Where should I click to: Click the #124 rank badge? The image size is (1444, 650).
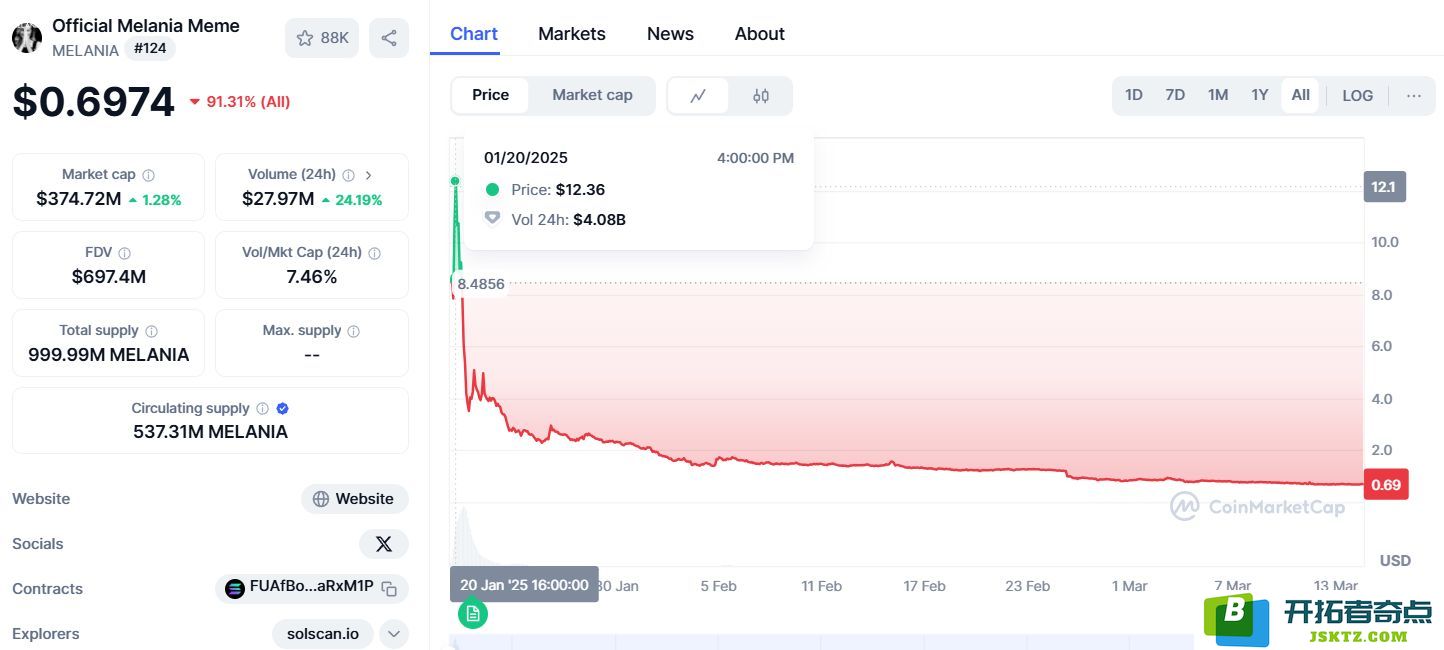[x=150, y=48]
